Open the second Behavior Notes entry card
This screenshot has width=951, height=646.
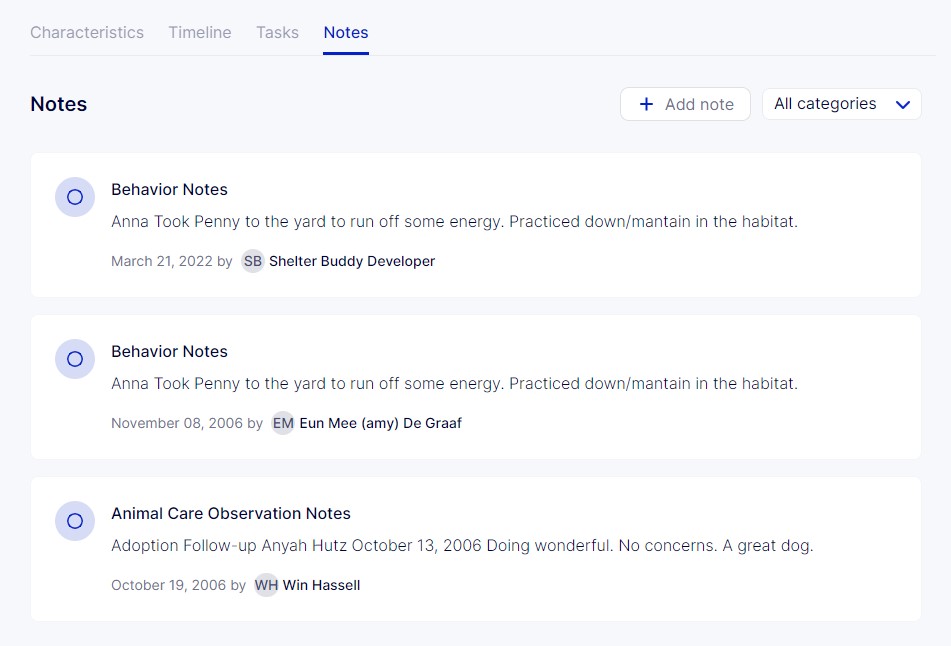475,387
